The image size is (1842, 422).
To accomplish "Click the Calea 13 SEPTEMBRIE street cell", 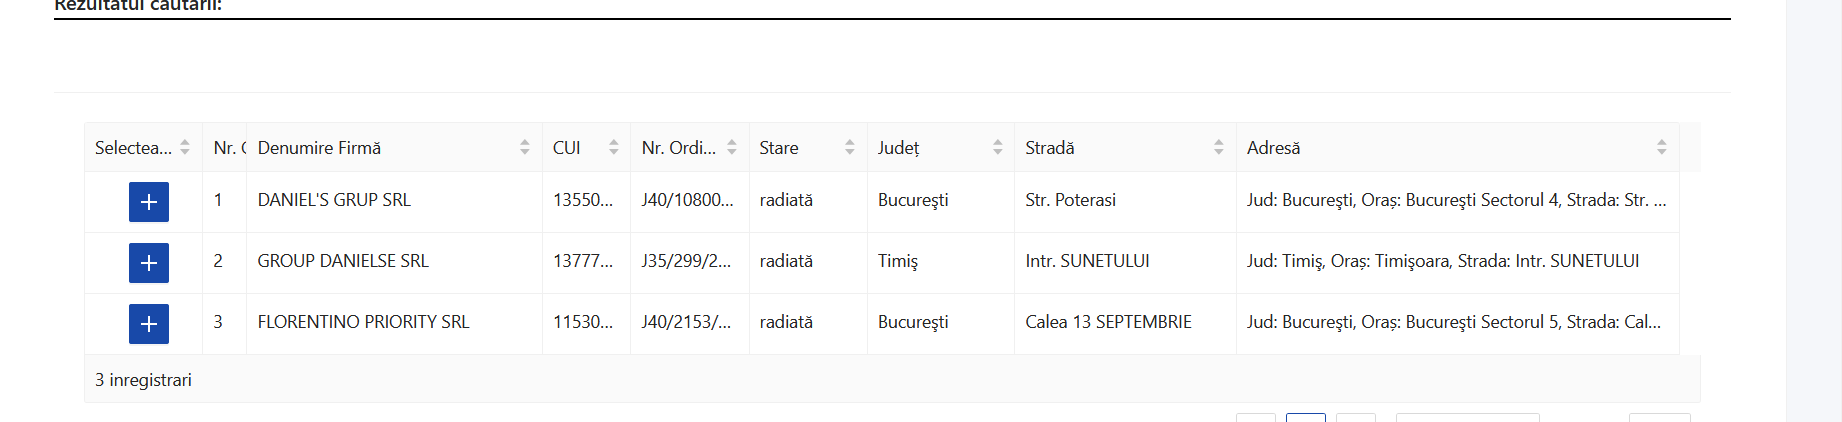I will coord(1108,322).
